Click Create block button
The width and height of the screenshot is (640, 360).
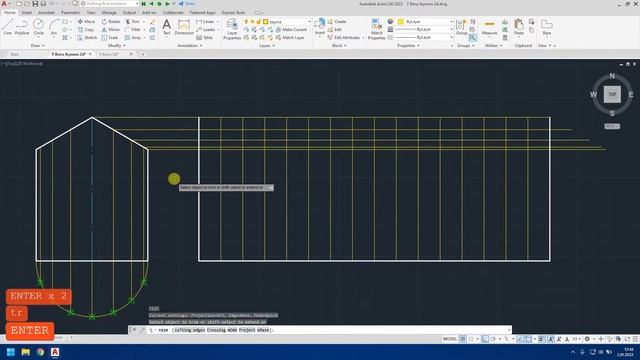337,22
